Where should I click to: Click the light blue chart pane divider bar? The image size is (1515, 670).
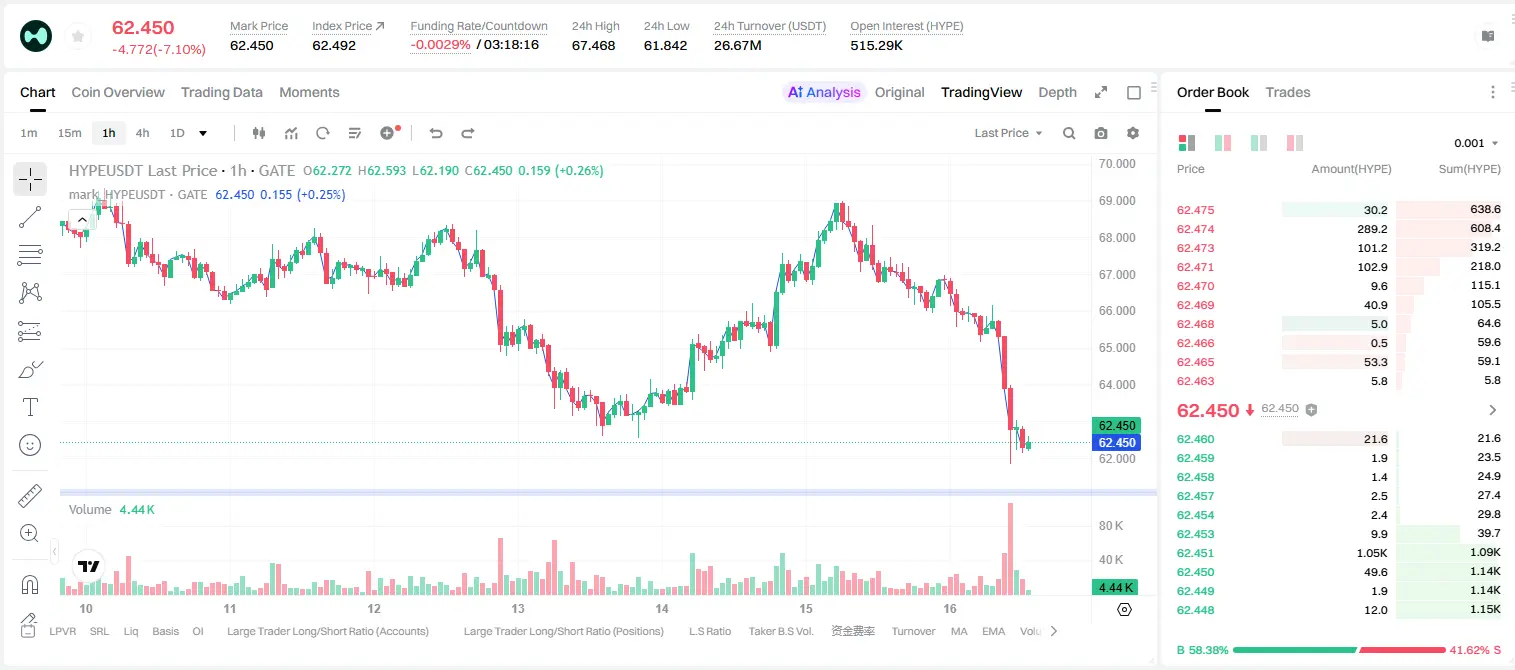pyautogui.click(x=608, y=492)
